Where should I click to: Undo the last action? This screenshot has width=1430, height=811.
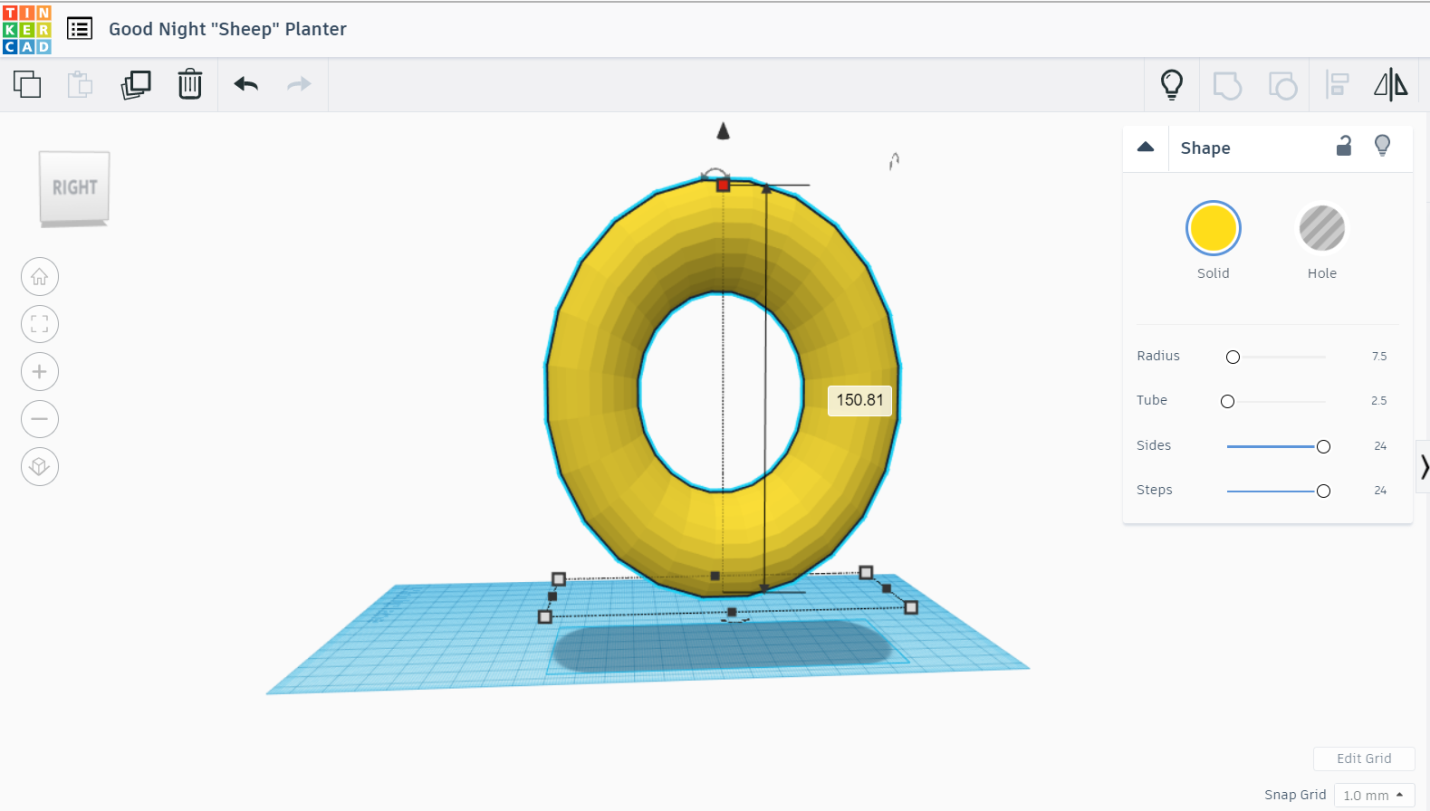click(246, 84)
